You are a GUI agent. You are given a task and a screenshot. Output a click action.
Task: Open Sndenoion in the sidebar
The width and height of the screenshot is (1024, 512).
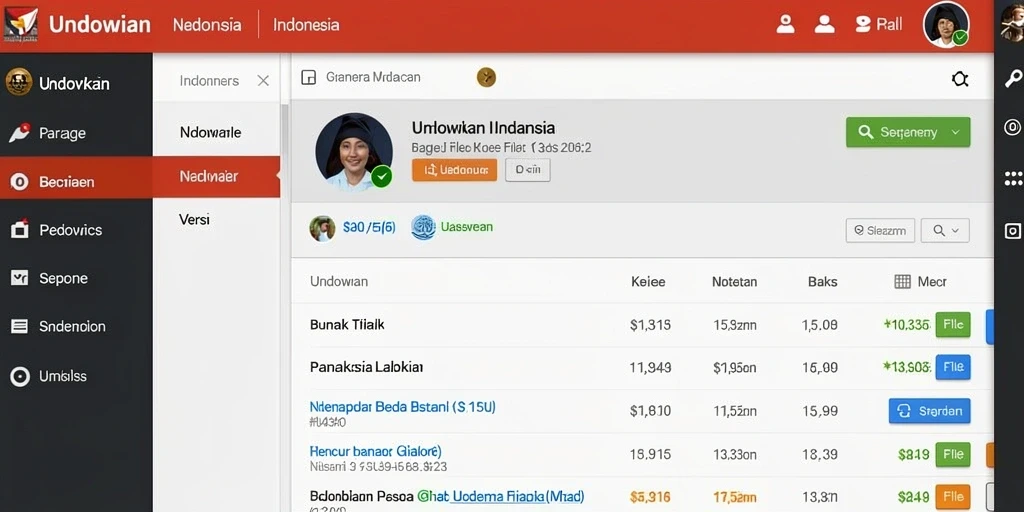click(76, 327)
